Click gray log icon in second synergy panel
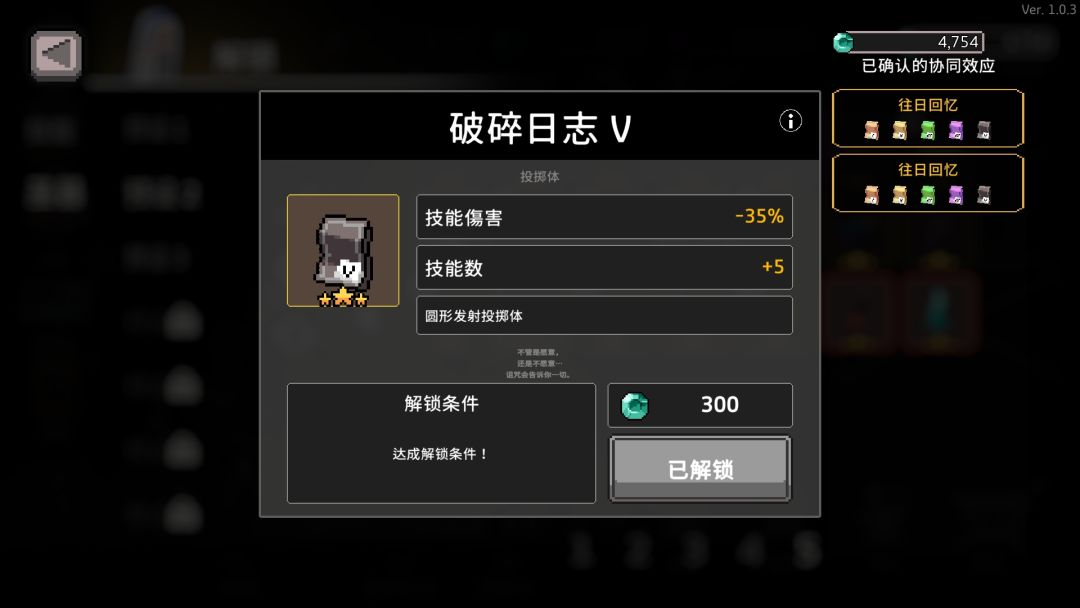Image resolution: width=1080 pixels, height=608 pixels. tap(984, 195)
